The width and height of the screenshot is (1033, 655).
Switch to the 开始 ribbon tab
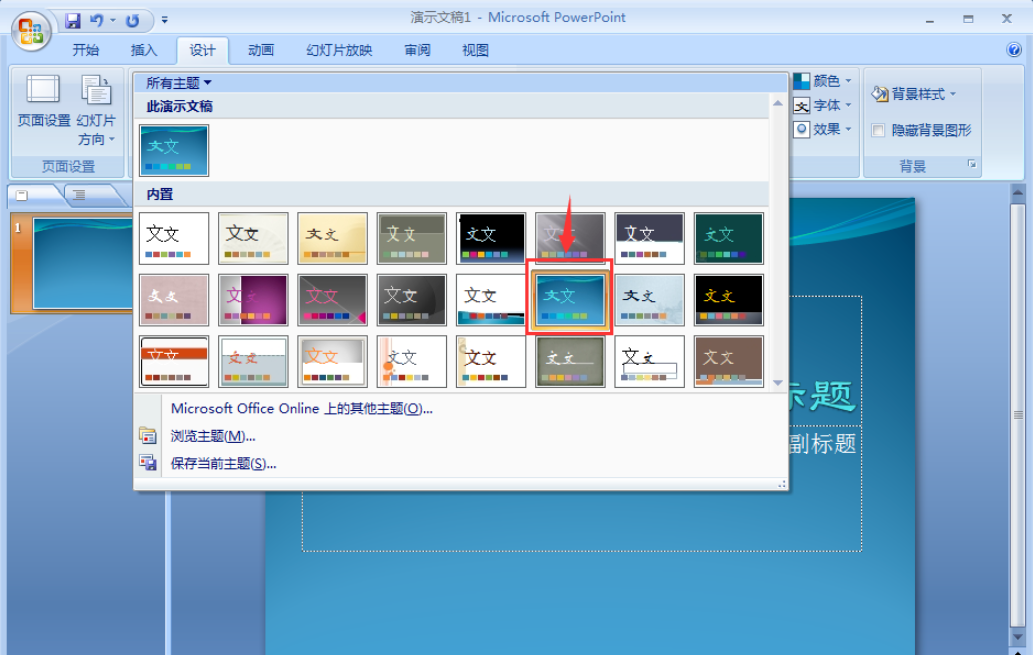(x=86, y=50)
